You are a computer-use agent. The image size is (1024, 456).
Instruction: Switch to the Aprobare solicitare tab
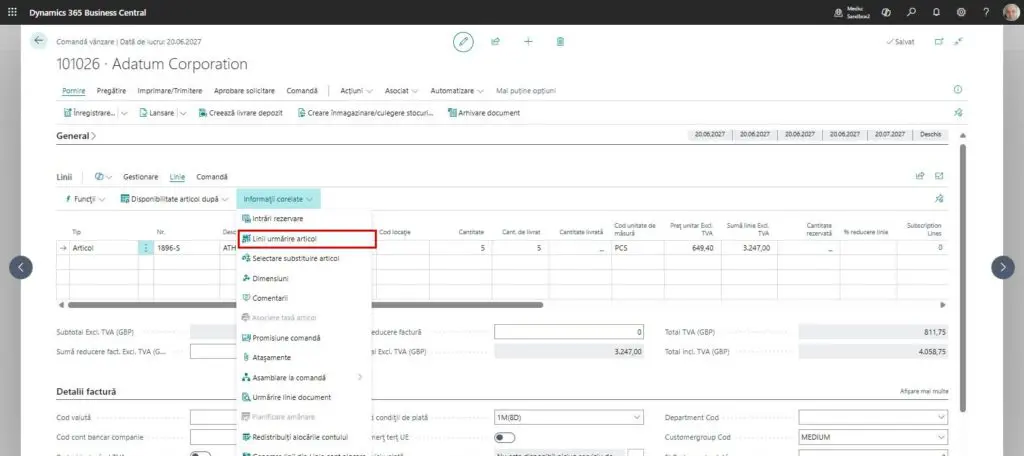(x=244, y=91)
